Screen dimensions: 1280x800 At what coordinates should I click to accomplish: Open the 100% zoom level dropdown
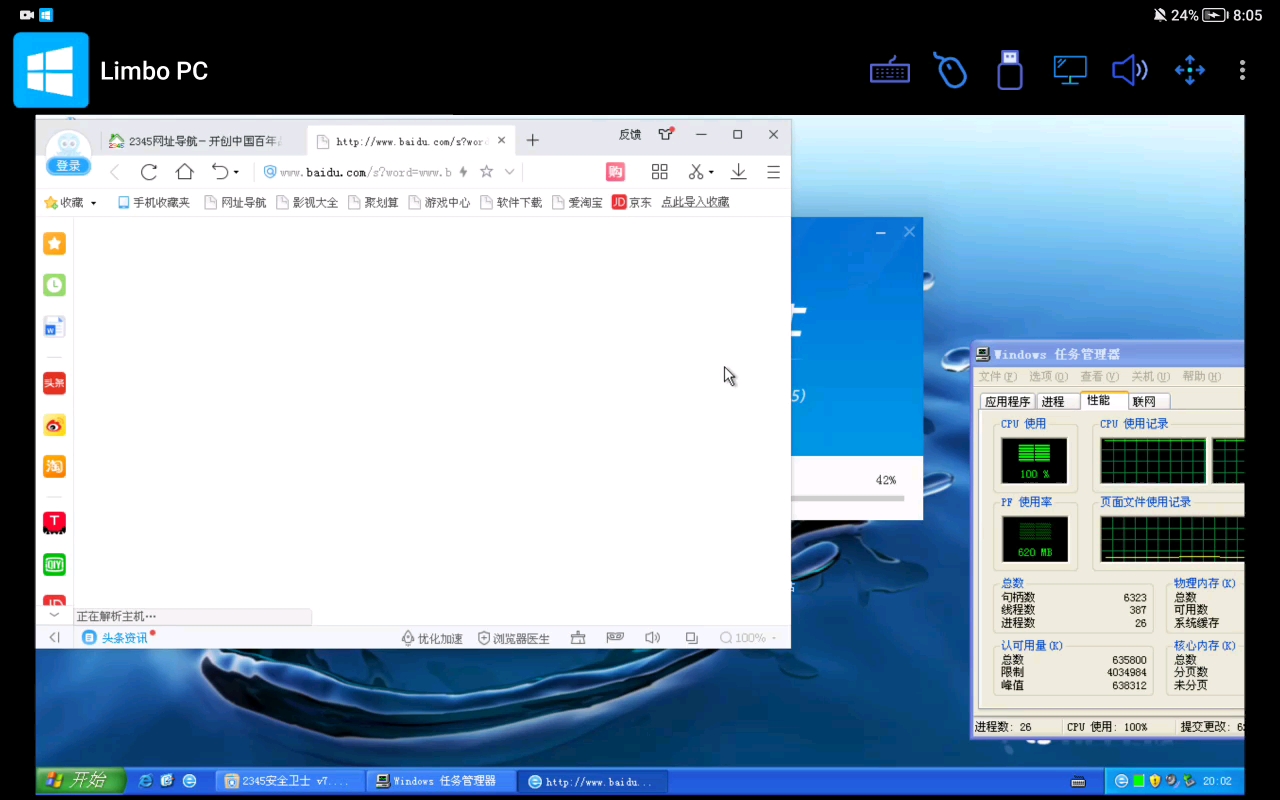click(x=748, y=638)
